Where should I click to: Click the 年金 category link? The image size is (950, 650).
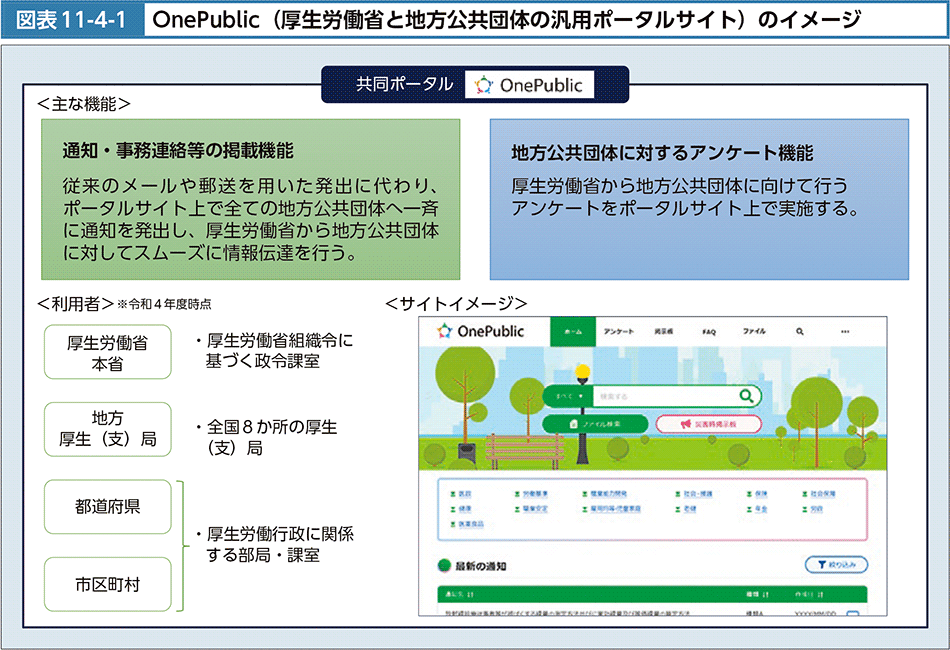(762, 508)
